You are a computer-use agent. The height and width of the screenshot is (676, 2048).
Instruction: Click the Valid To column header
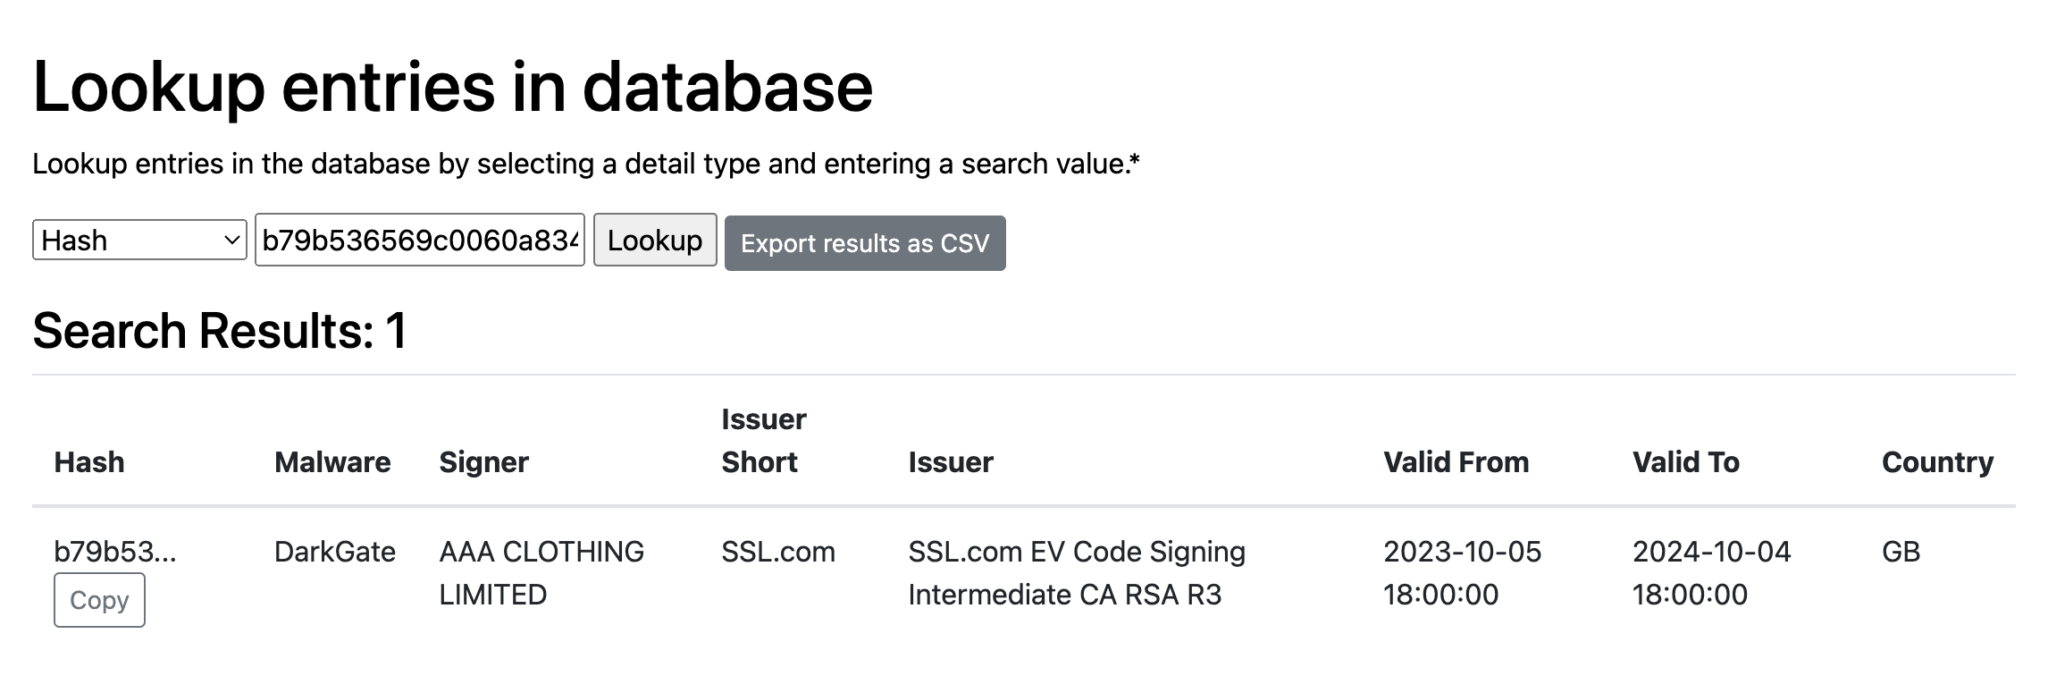tap(1685, 462)
